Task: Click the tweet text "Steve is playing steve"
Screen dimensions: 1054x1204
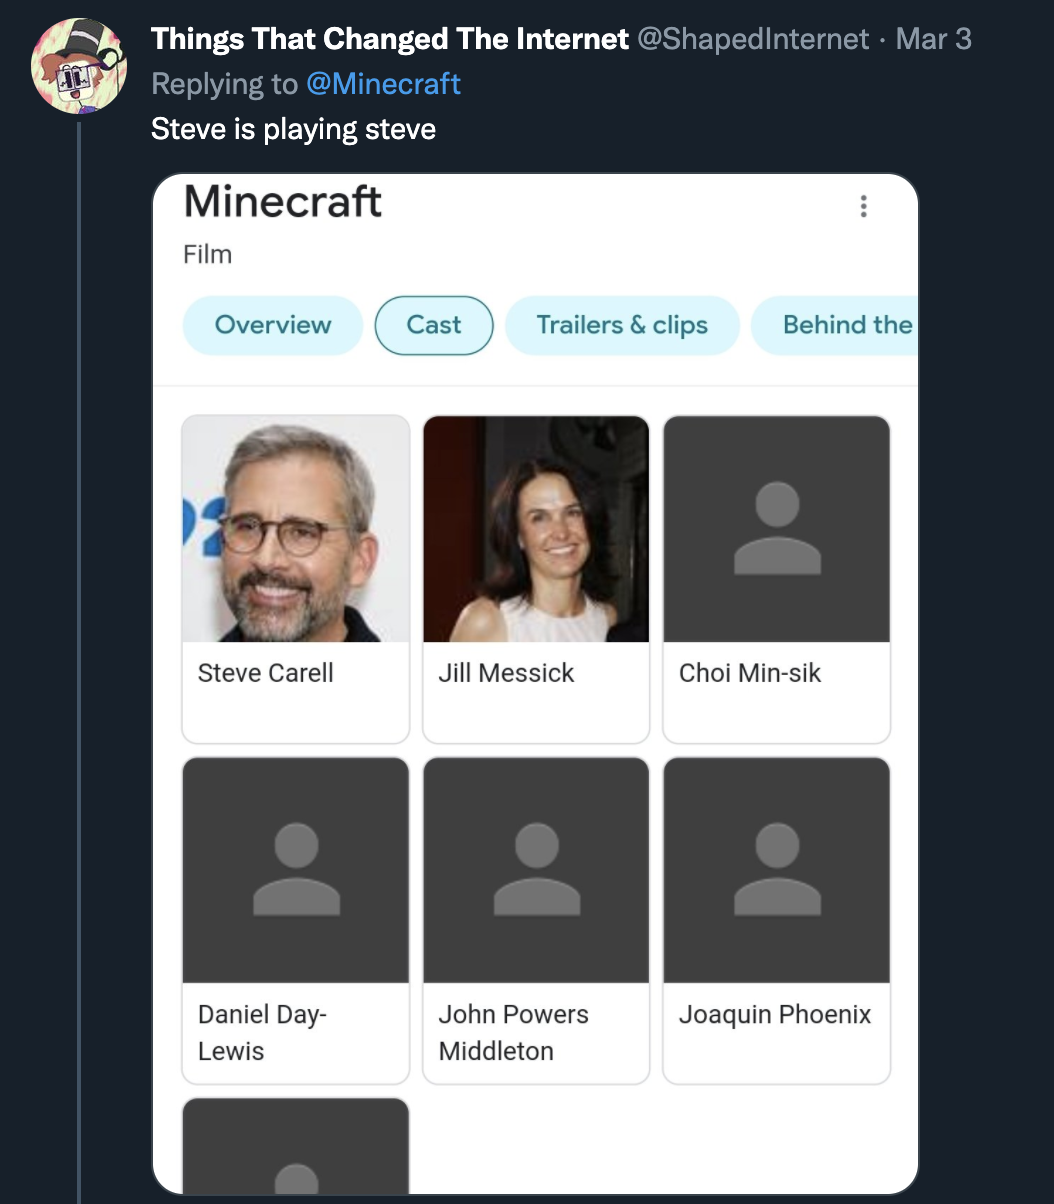Action: pyautogui.click(x=293, y=129)
